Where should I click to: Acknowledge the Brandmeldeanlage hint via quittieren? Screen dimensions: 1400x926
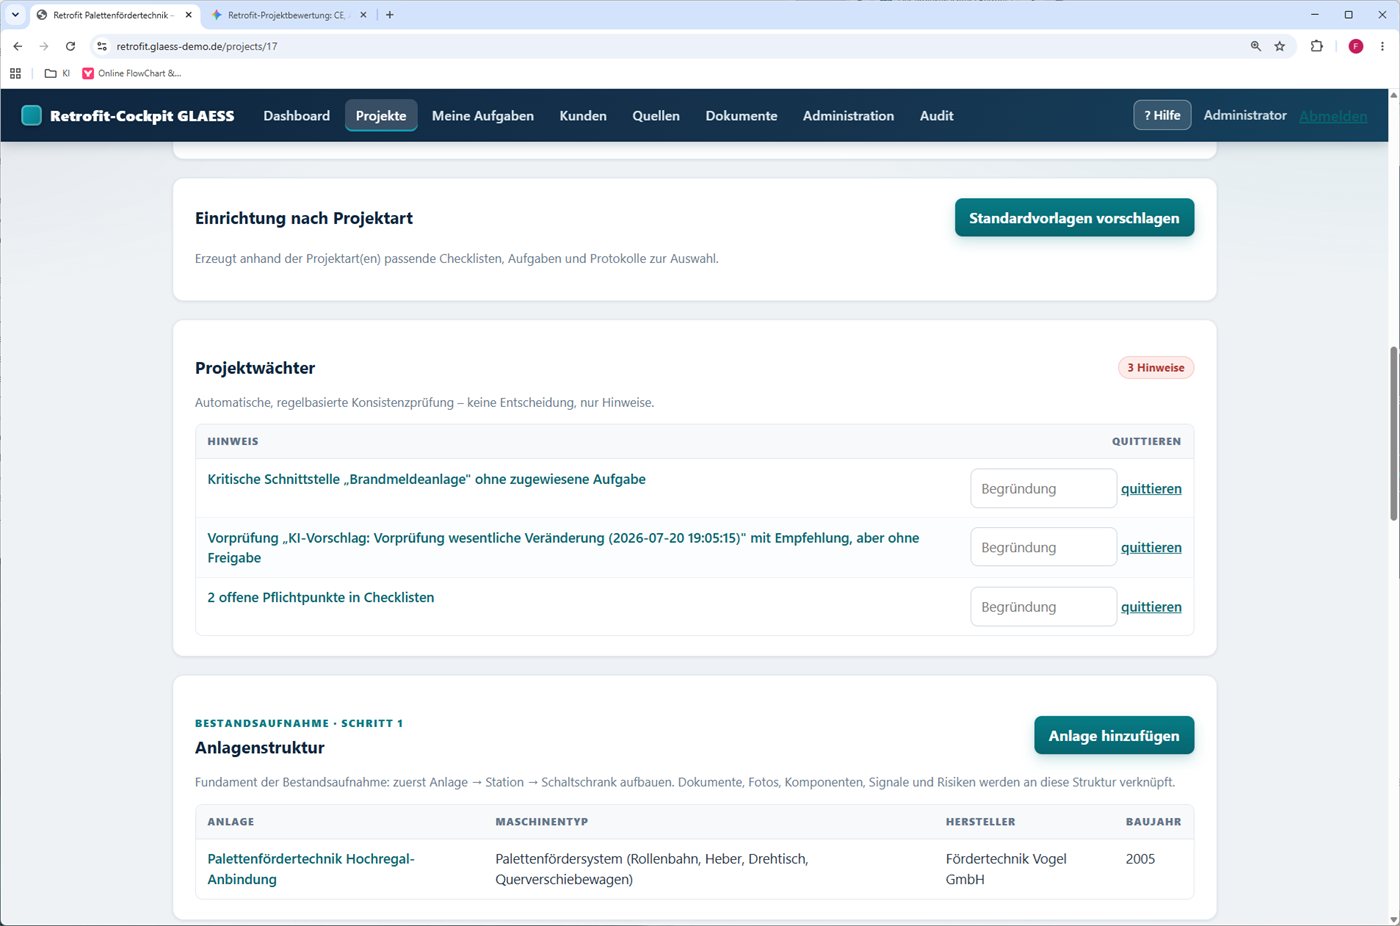coord(1151,489)
